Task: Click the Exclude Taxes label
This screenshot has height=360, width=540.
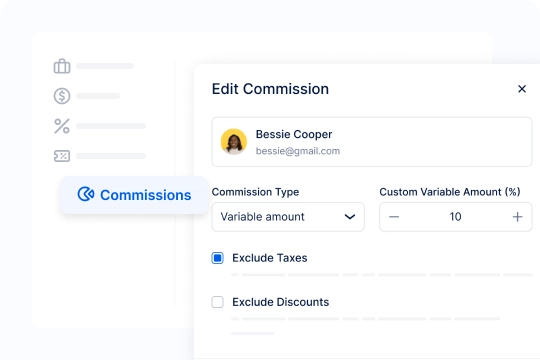Action: tap(270, 258)
